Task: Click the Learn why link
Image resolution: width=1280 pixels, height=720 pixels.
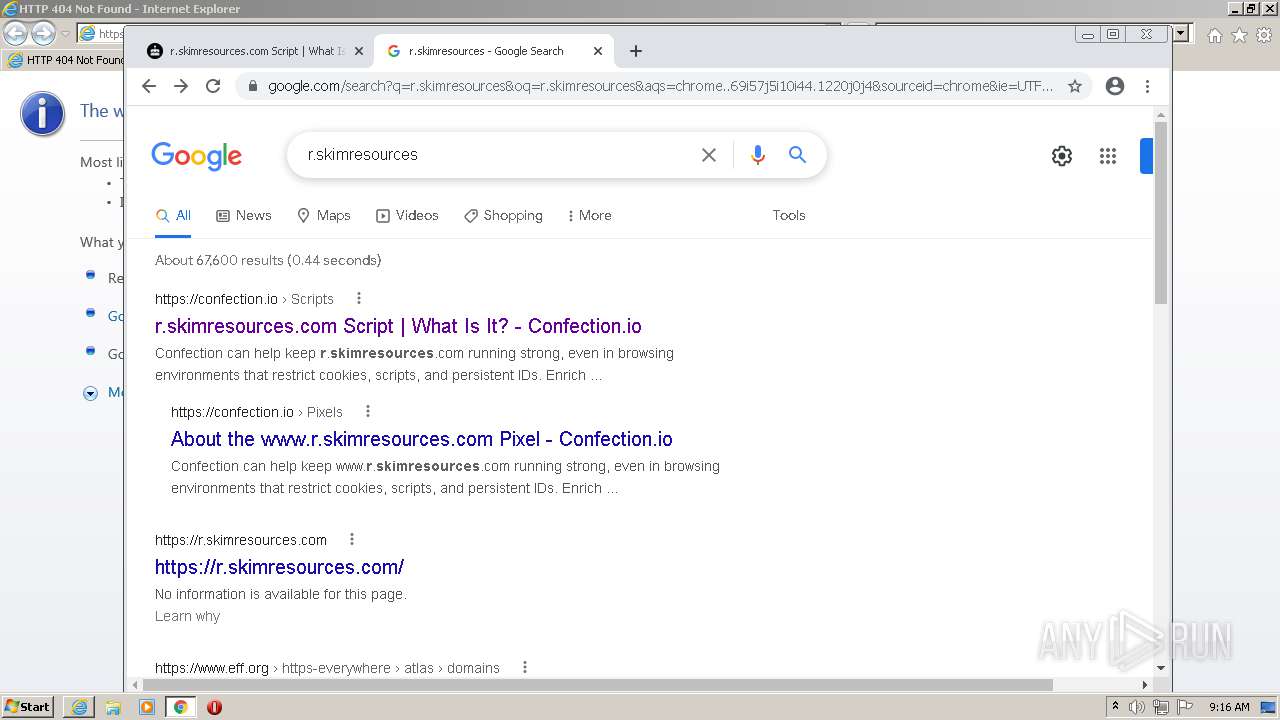Action: [187, 616]
